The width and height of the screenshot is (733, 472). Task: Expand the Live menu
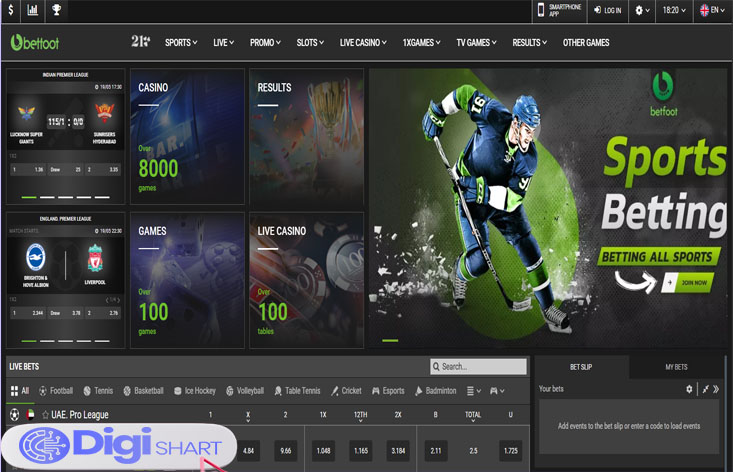click(x=223, y=43)
